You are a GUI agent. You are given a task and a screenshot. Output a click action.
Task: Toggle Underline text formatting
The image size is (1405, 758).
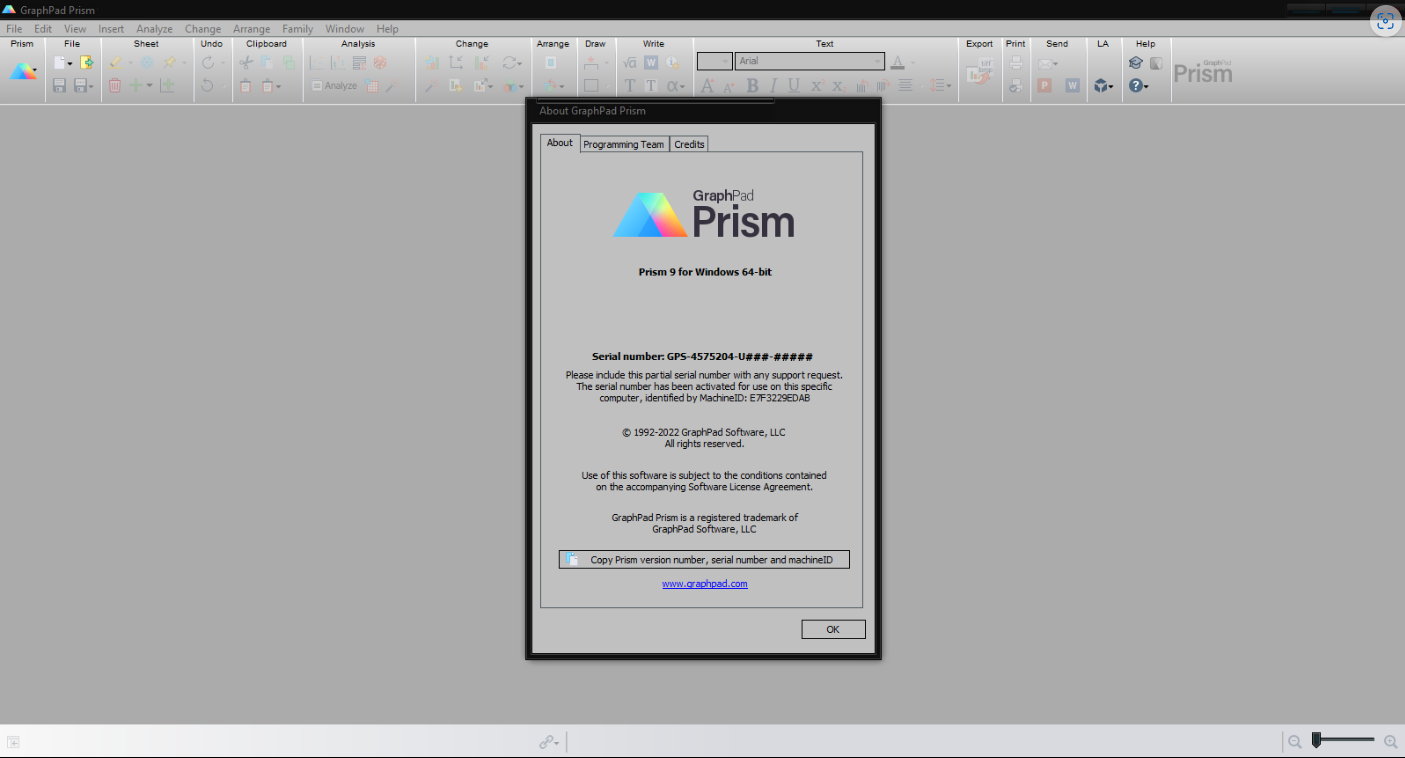794,86
